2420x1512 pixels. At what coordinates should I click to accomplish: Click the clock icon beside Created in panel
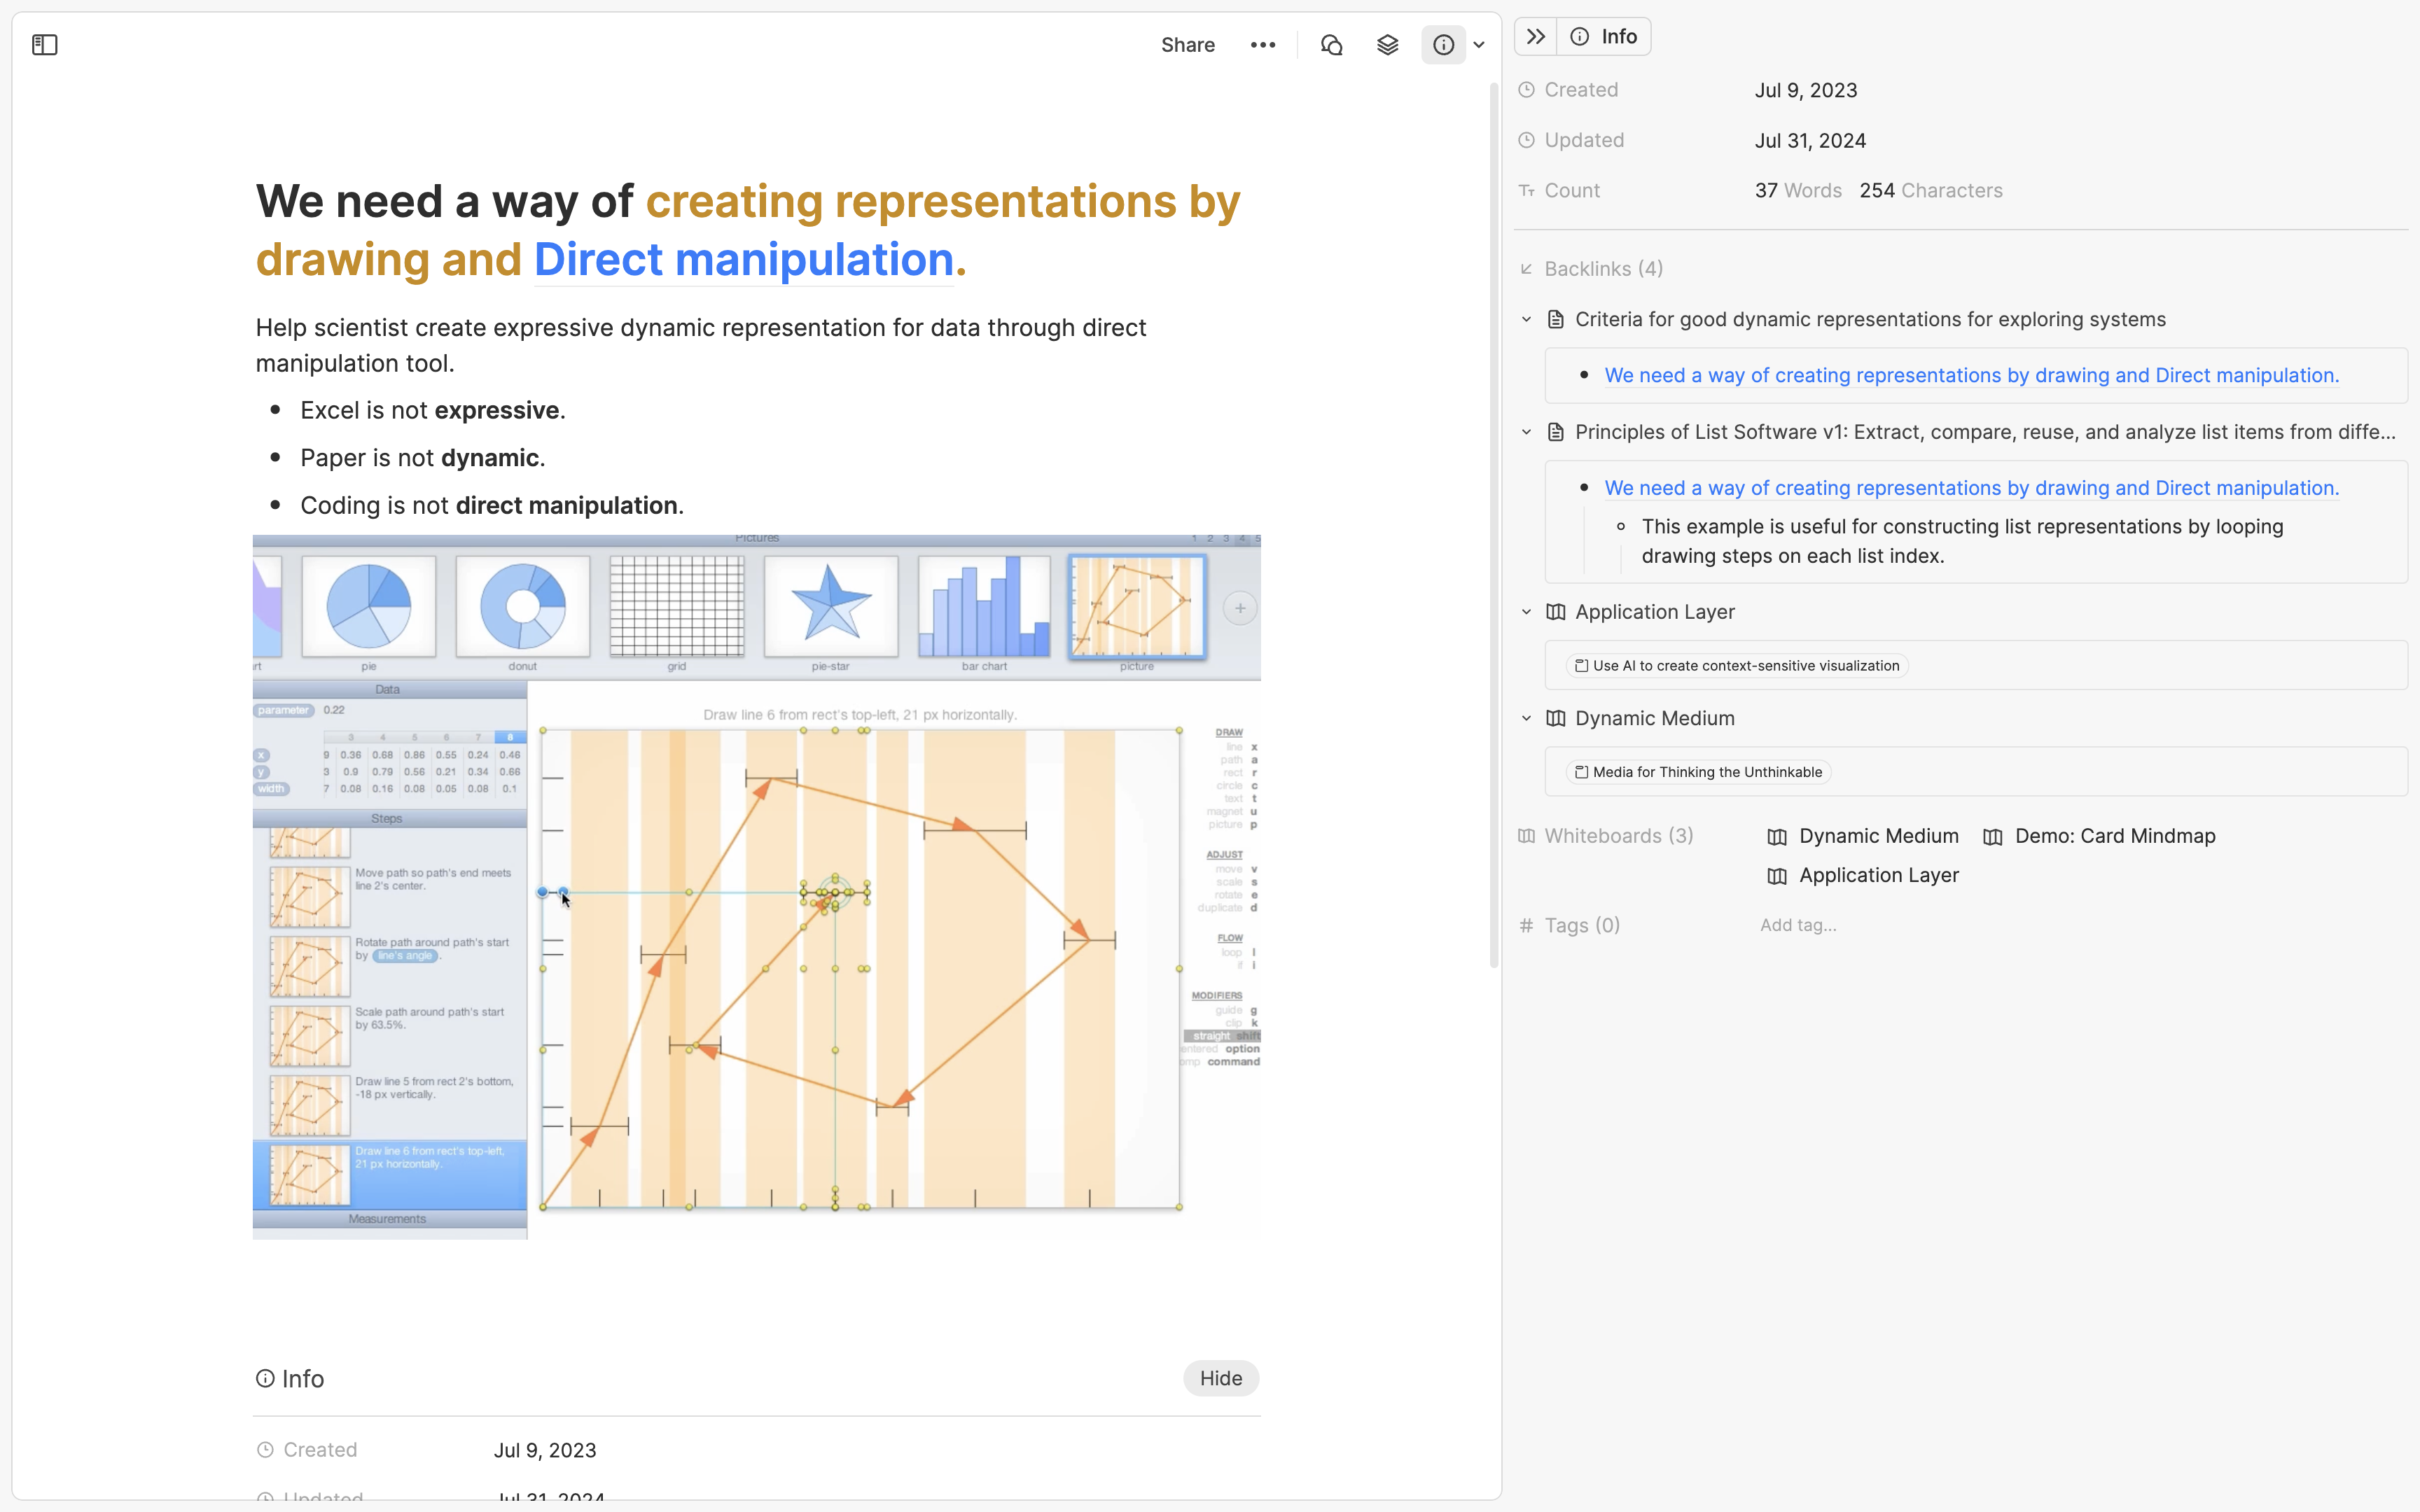tap(1526, 90)
